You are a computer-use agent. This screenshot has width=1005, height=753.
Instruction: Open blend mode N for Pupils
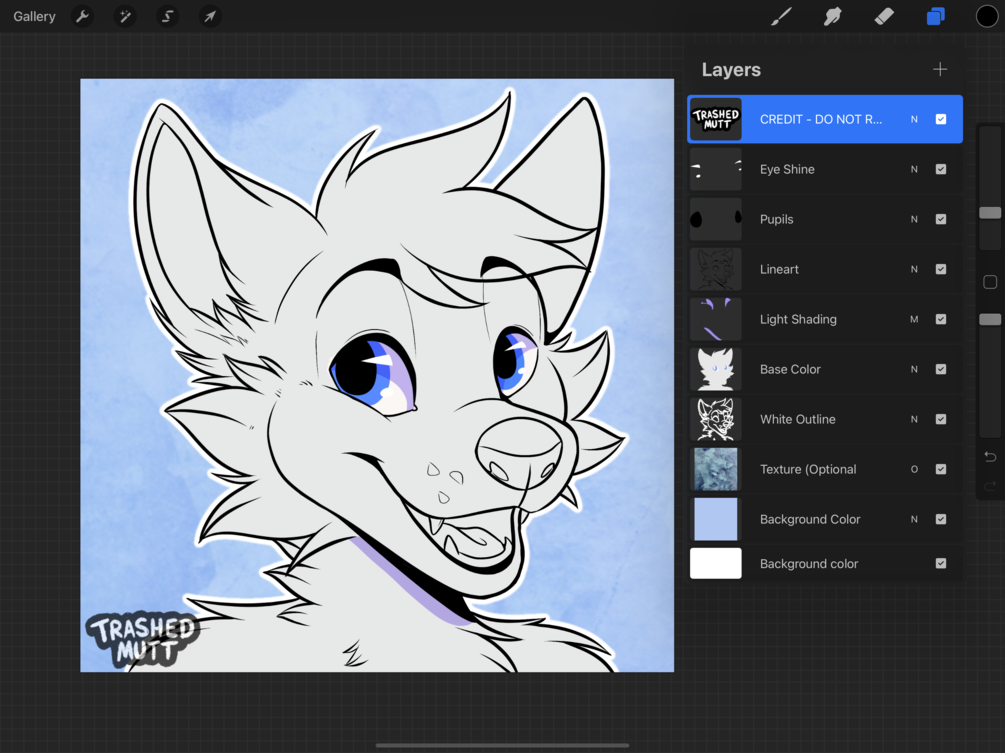(914, 219)
